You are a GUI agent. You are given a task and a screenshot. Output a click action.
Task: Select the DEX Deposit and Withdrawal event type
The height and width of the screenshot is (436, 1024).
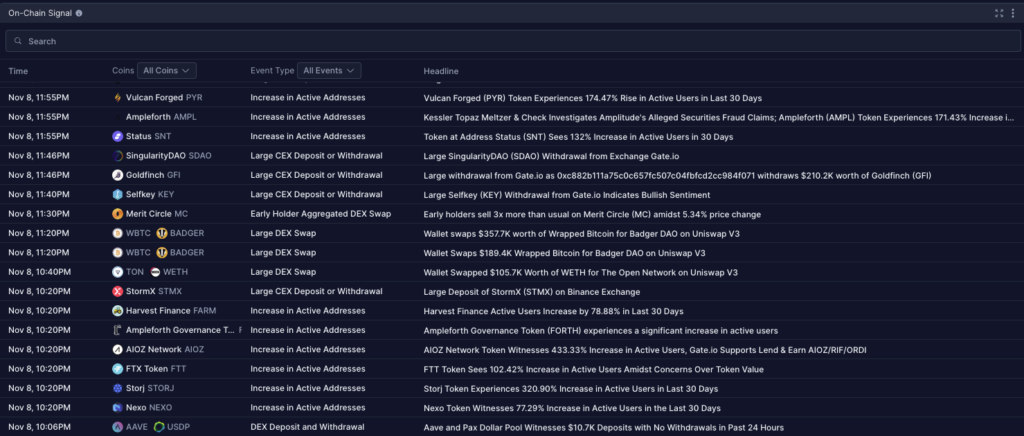click(x=307, y=428)
